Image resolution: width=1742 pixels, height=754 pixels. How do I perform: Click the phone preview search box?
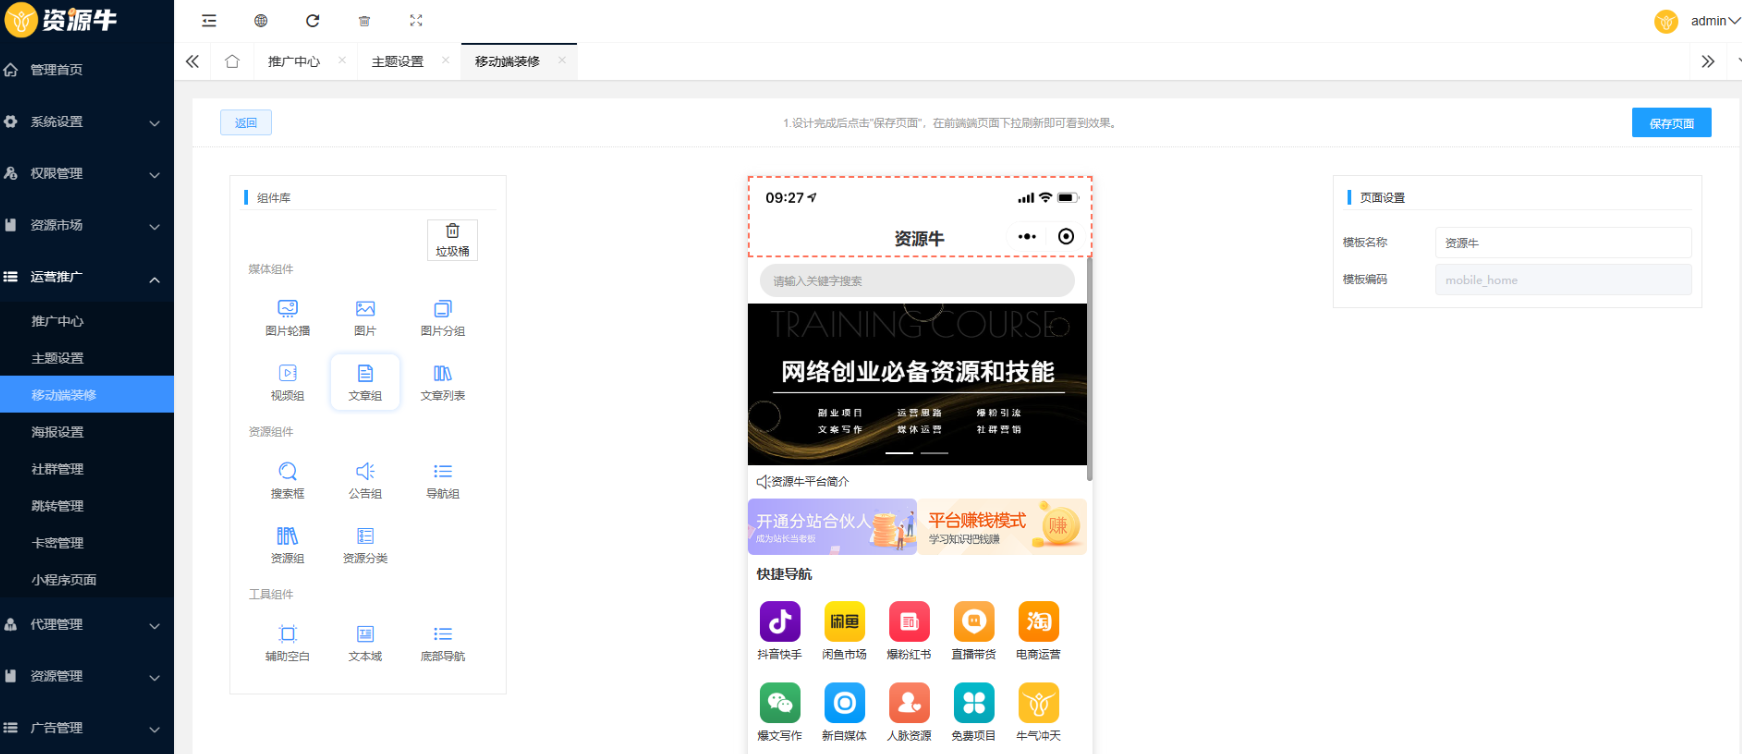tap(917, 281)
